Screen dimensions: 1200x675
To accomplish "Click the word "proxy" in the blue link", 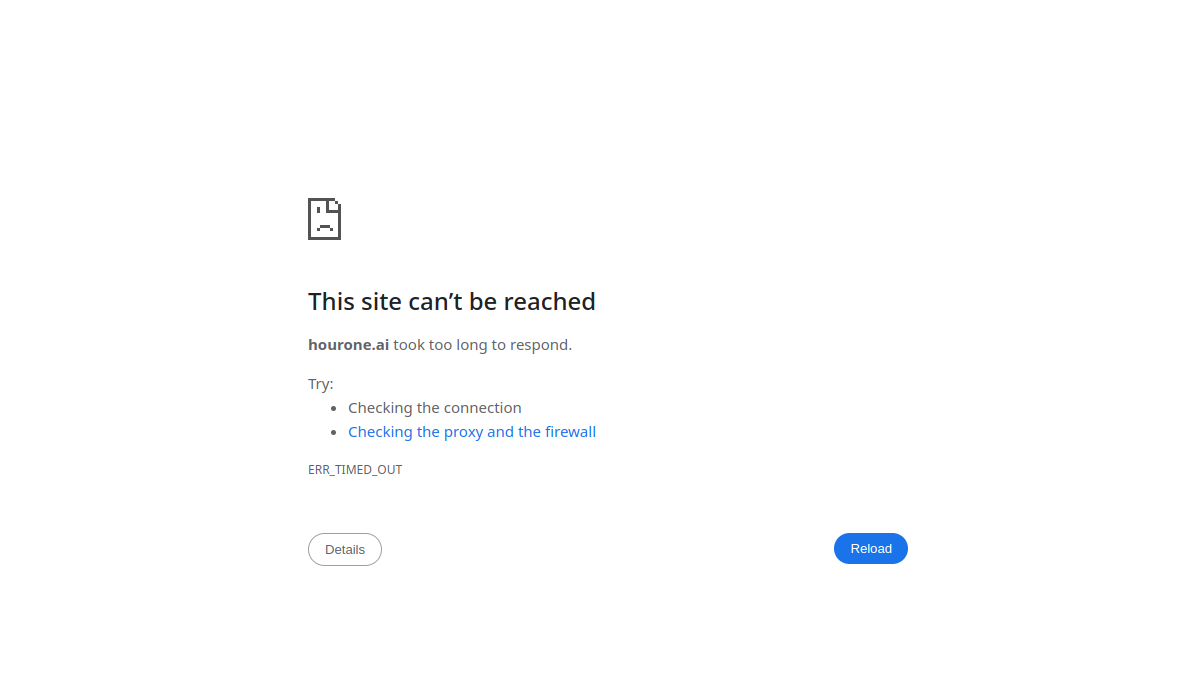I will [463, 433].
